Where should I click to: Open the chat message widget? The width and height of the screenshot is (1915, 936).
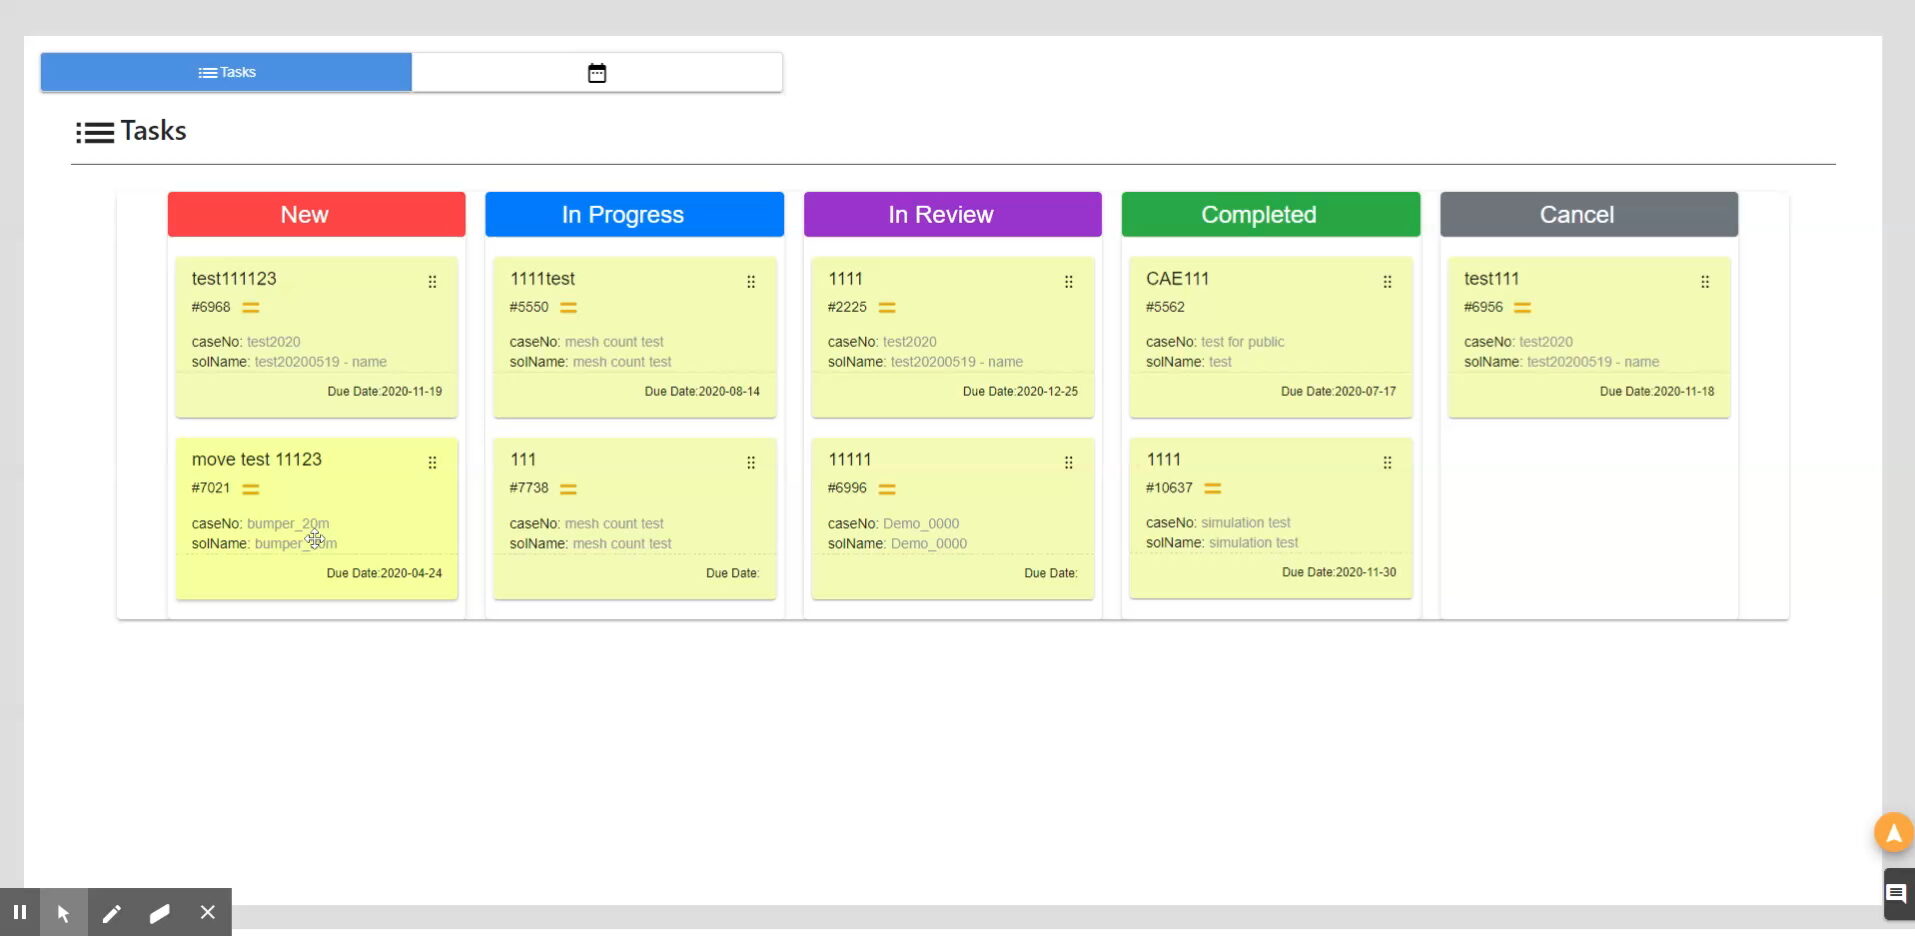[x=1897, y=894]
